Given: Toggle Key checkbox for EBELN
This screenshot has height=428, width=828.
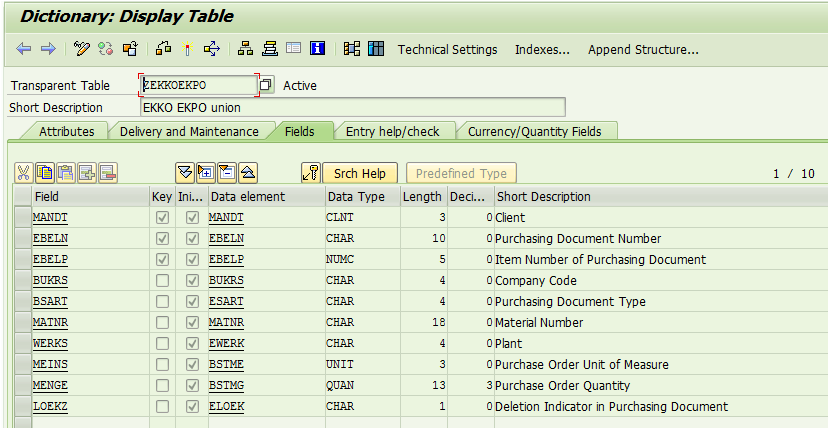Looking at the screenshot, I should click(x=163, y=239).
